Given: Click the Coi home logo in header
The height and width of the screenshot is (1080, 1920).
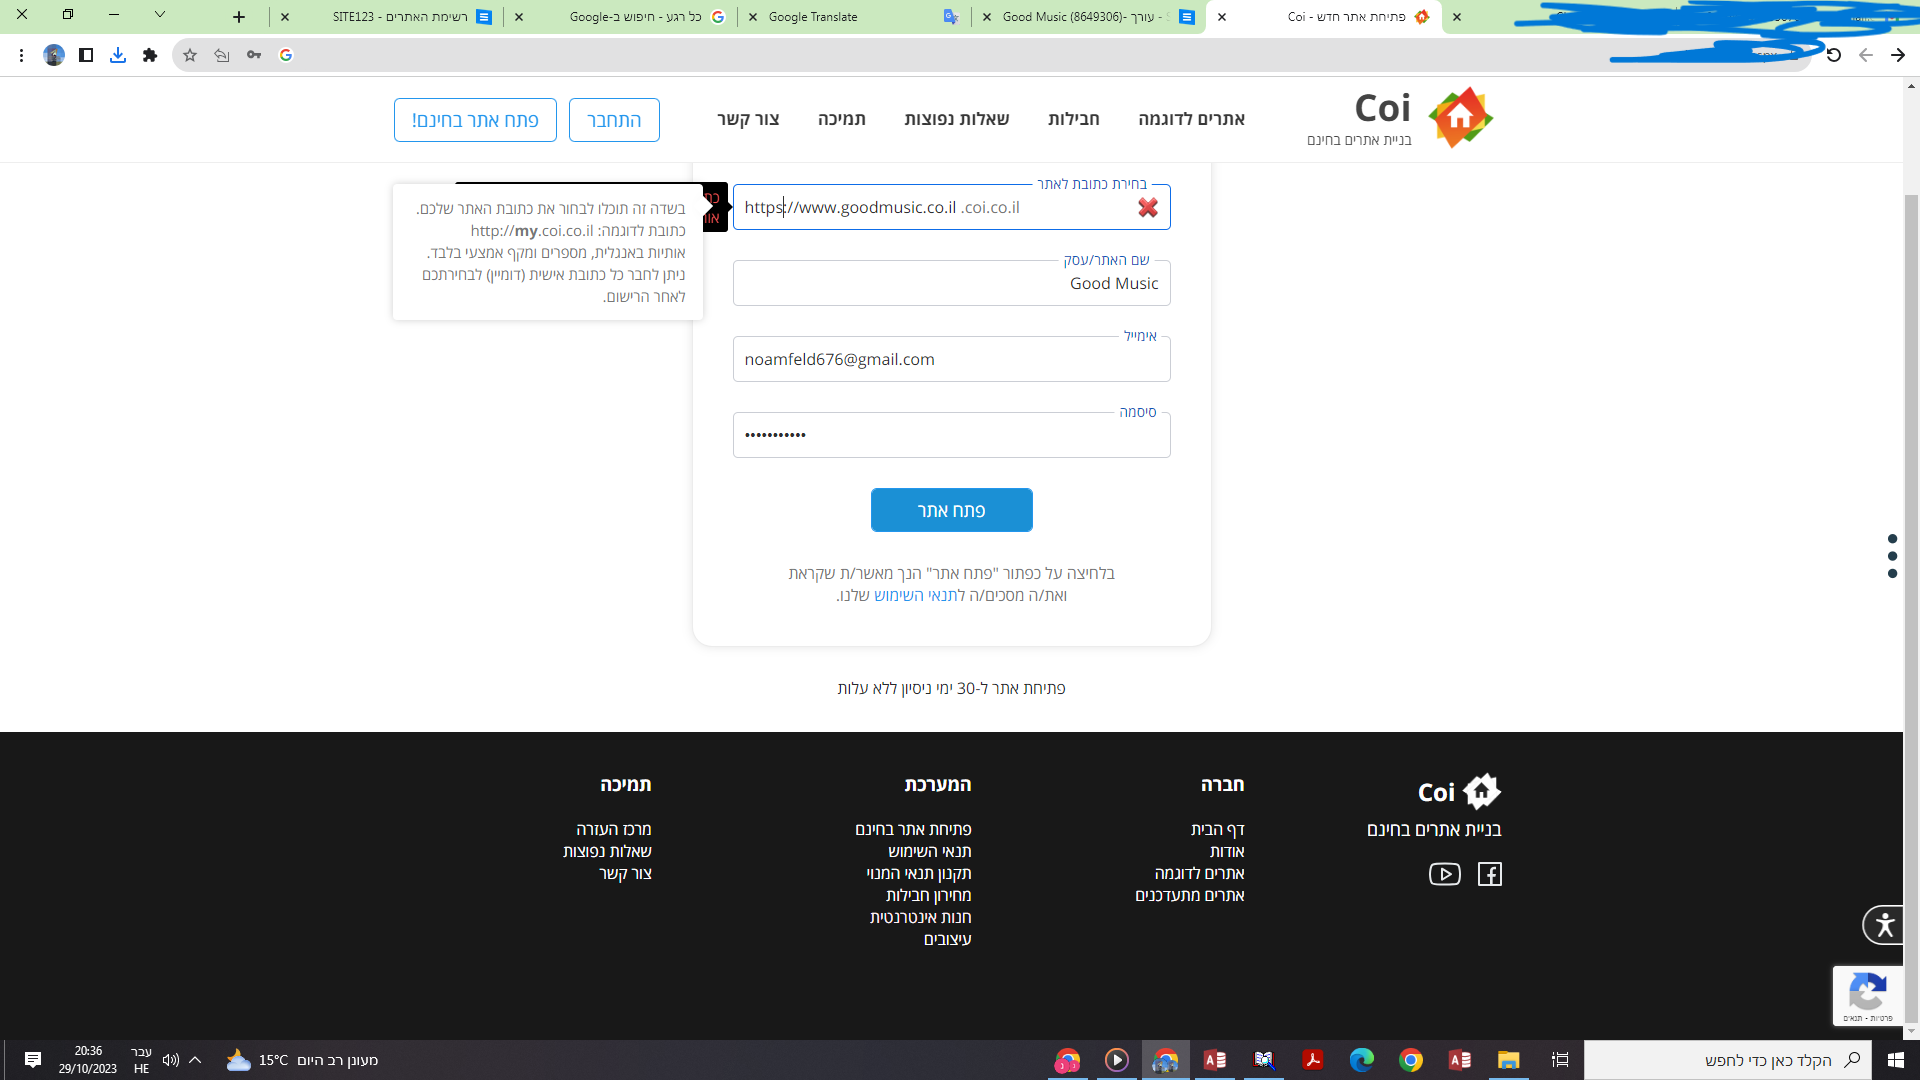Looking at the screenshot, I should (1460, 117).
